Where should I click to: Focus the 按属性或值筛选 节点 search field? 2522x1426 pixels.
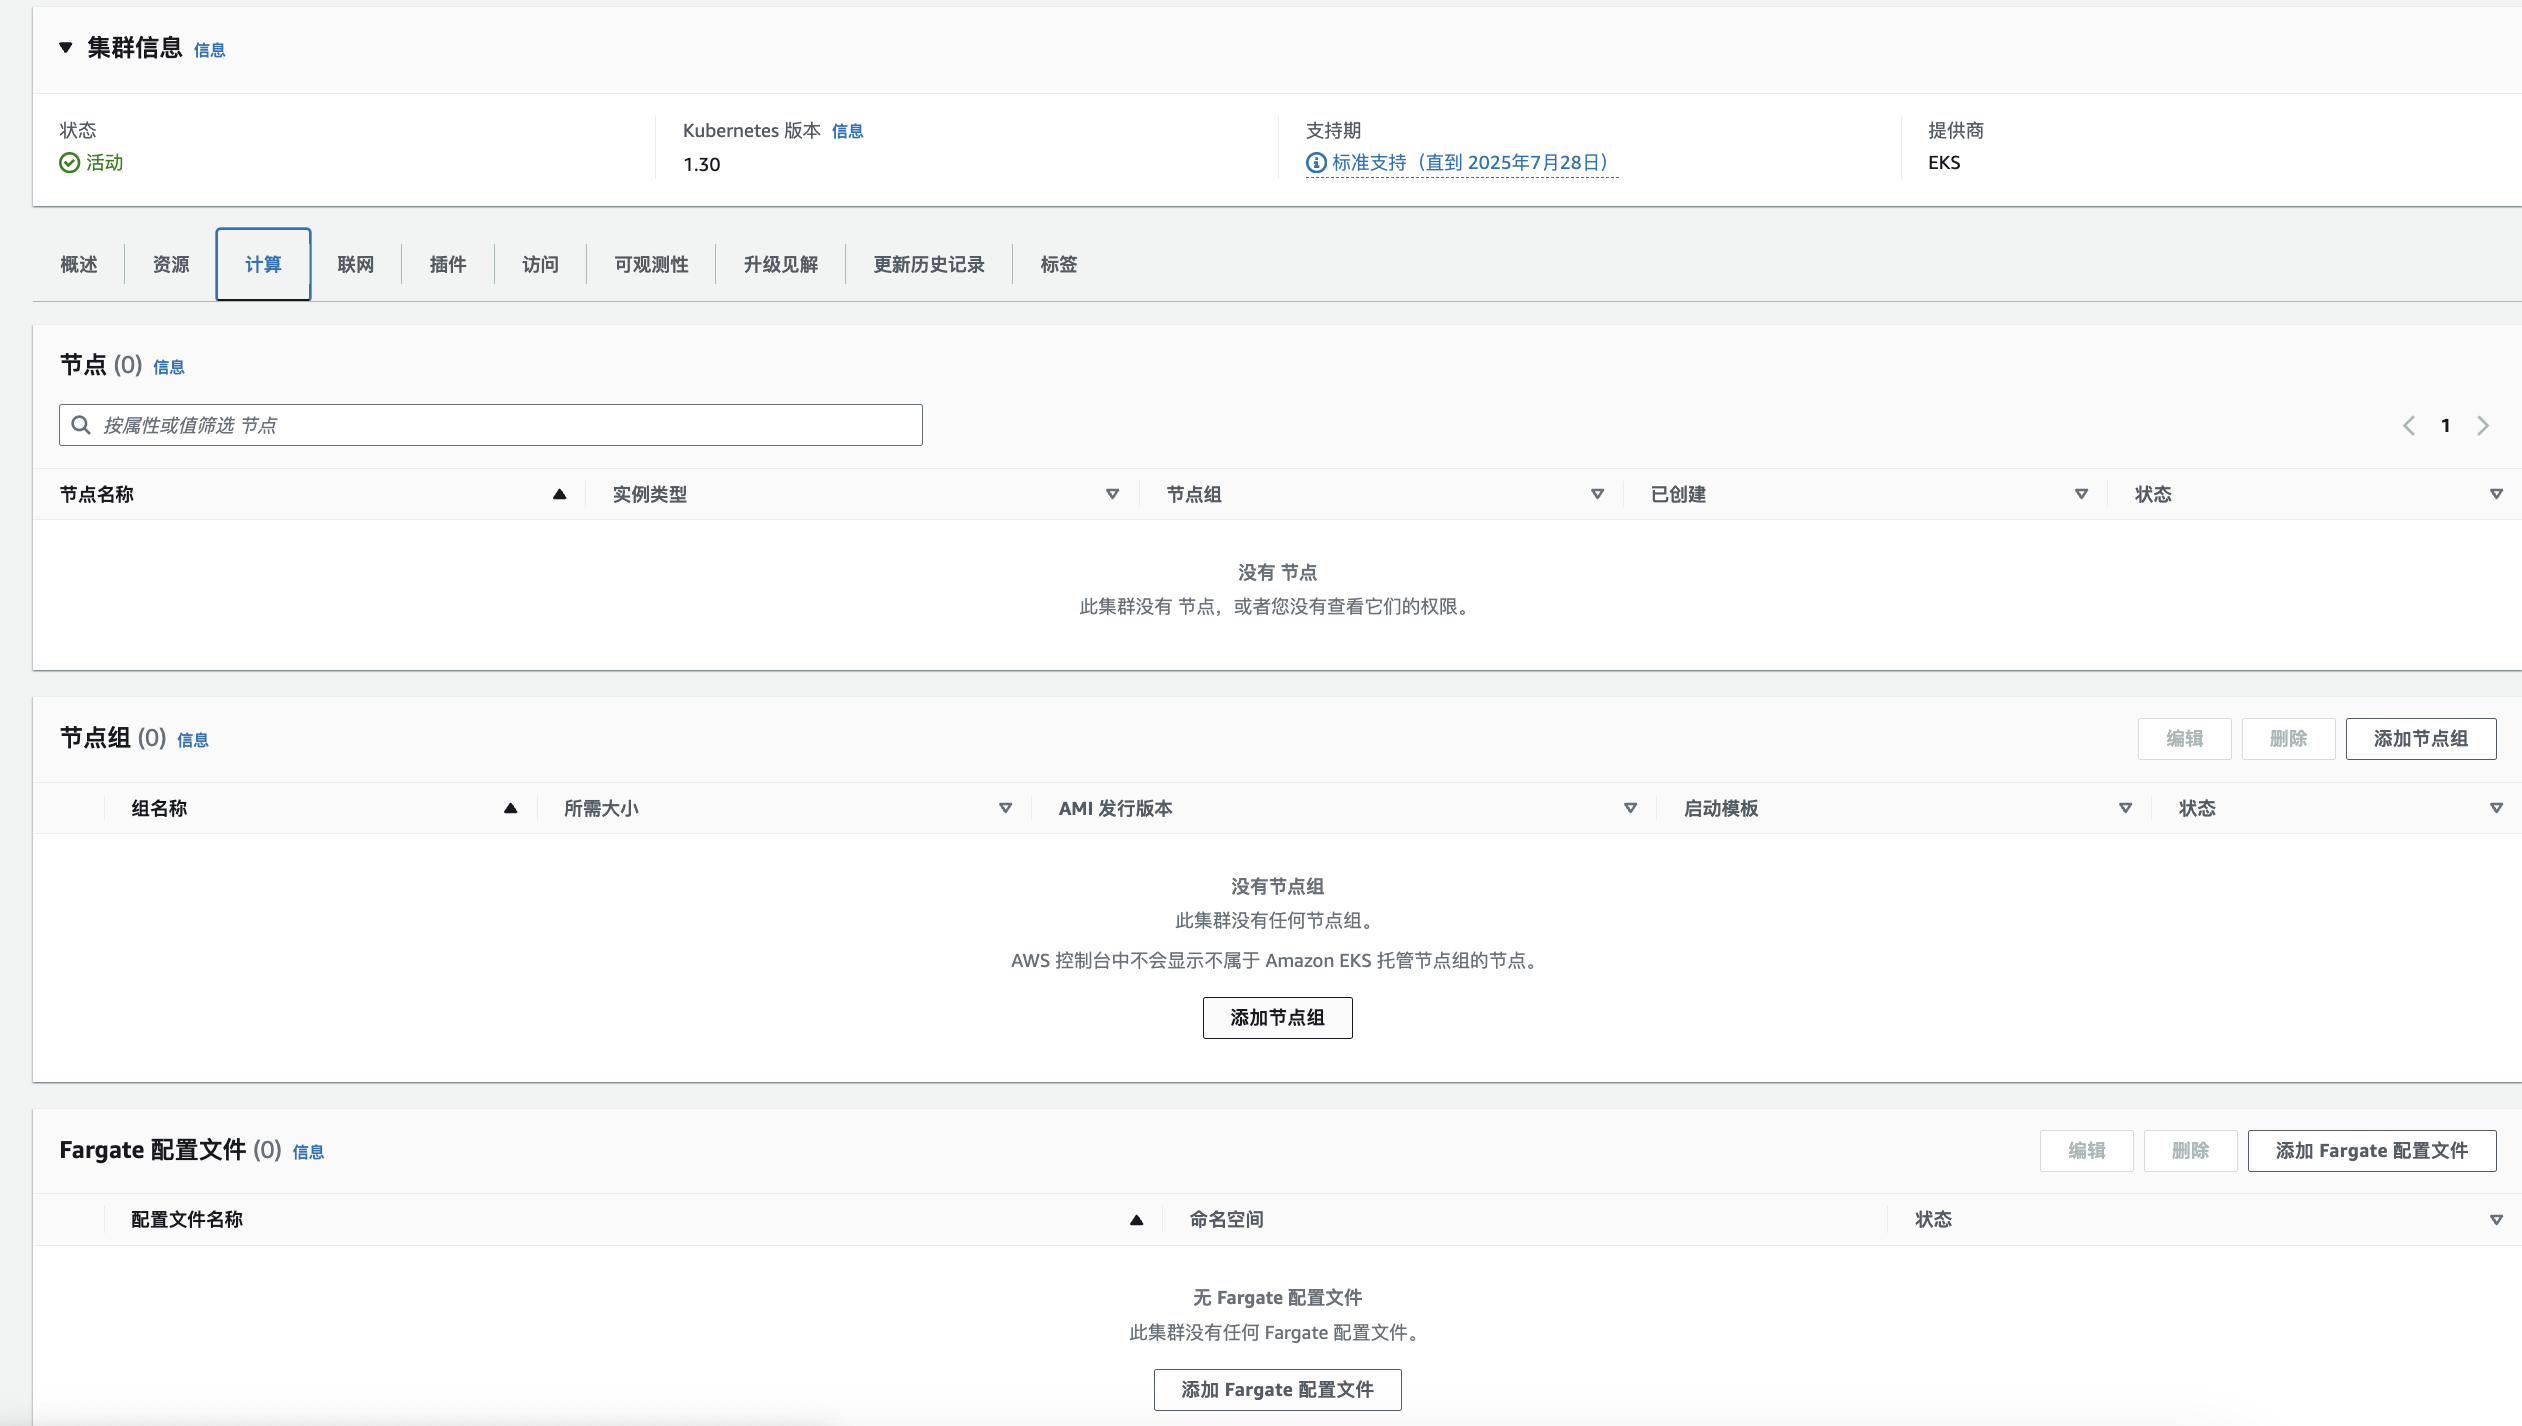point(500,425)
